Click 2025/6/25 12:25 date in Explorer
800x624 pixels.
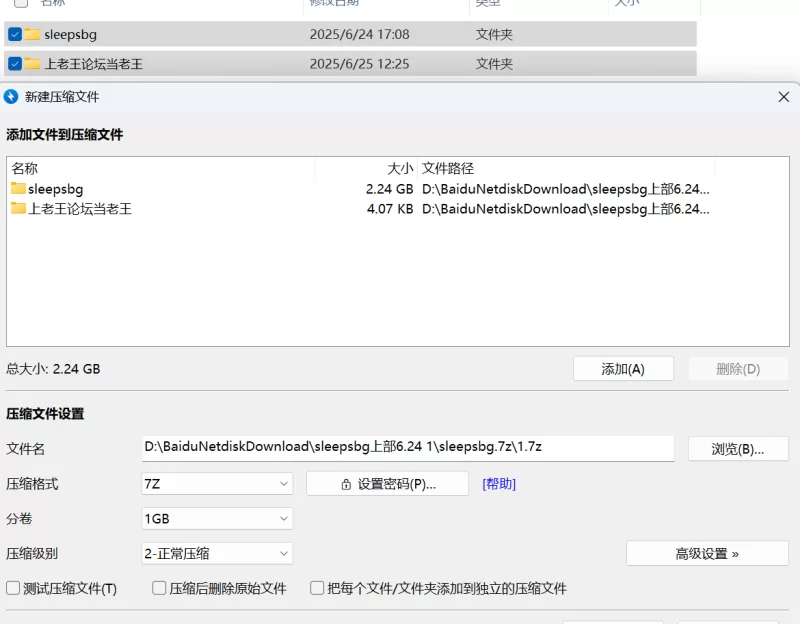tap(360, 64)
